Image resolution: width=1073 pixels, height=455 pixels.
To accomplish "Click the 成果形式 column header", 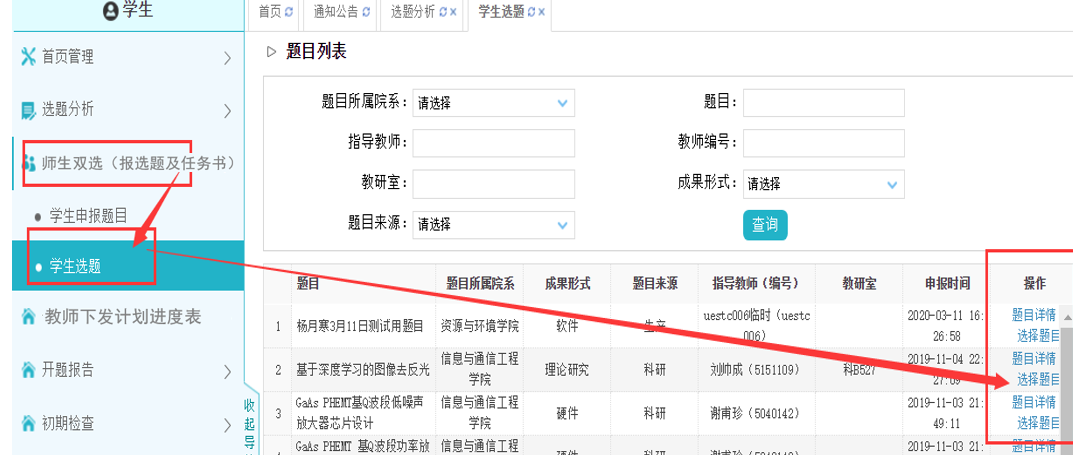I will point(567,284).
